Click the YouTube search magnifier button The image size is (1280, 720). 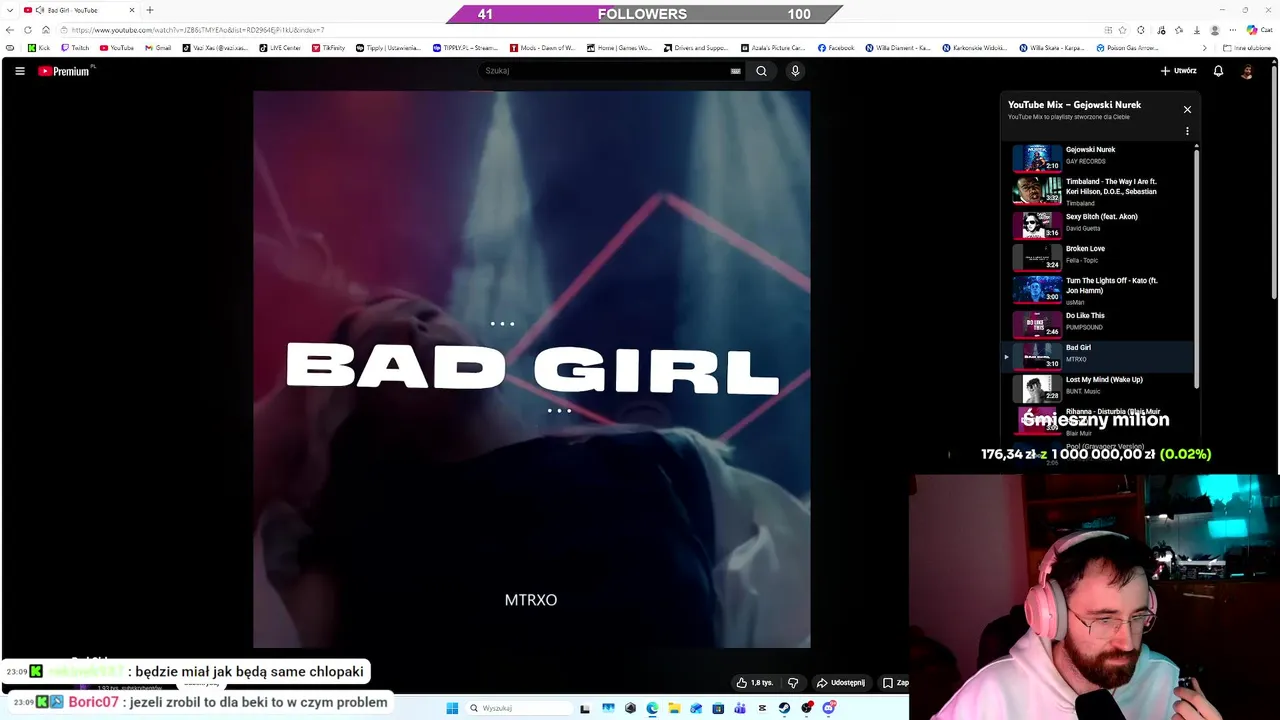(x=761, y=71)
